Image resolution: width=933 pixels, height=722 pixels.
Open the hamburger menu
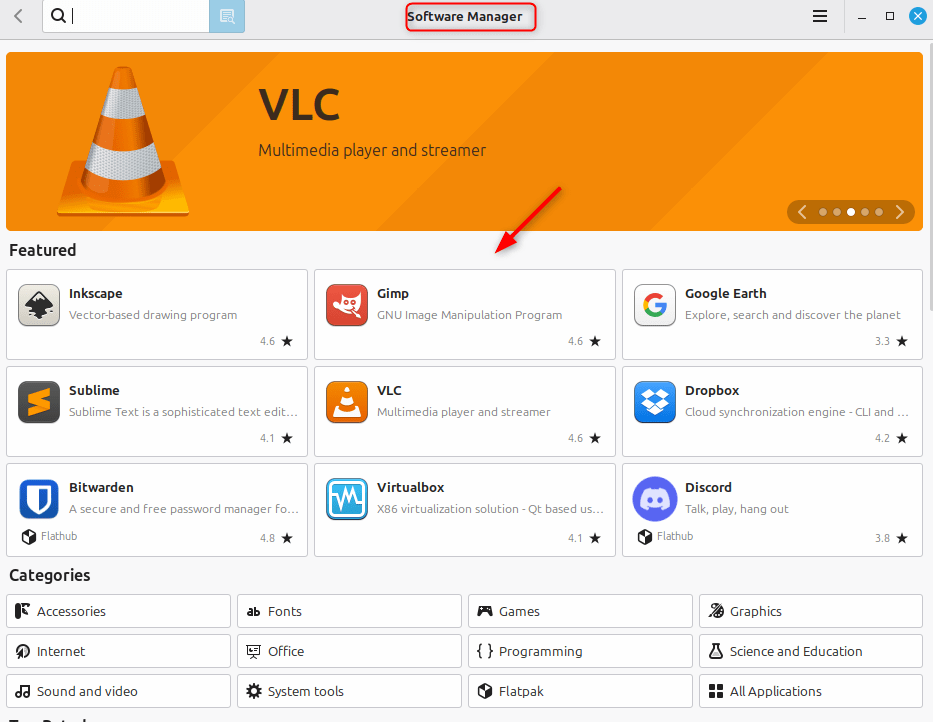pyautogui.click(x=820, y=16)
